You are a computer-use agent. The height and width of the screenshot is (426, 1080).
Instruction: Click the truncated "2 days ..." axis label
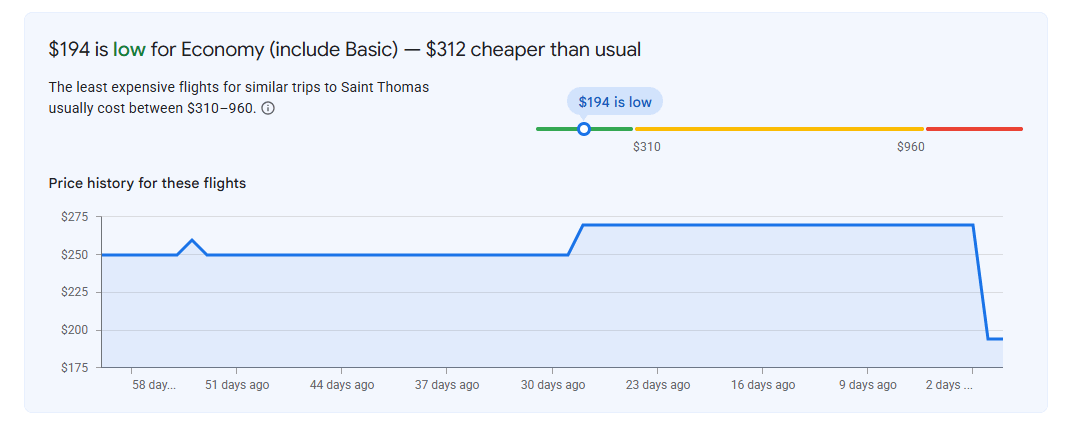tap(949, 385)
